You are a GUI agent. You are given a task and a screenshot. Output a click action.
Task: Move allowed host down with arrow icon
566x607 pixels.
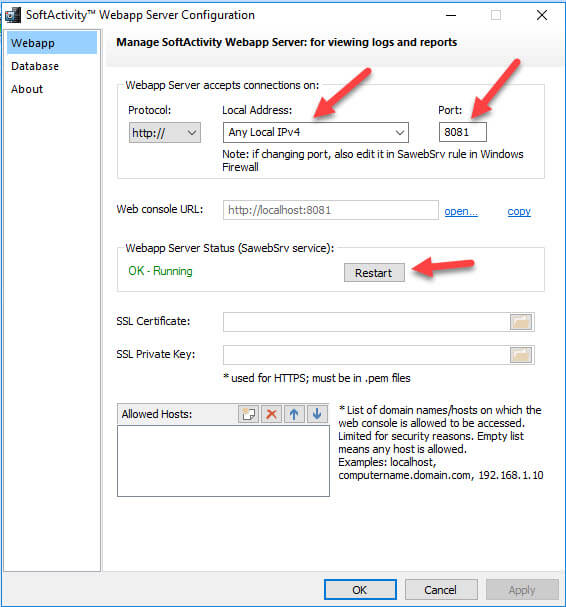(x=317, y=414)
